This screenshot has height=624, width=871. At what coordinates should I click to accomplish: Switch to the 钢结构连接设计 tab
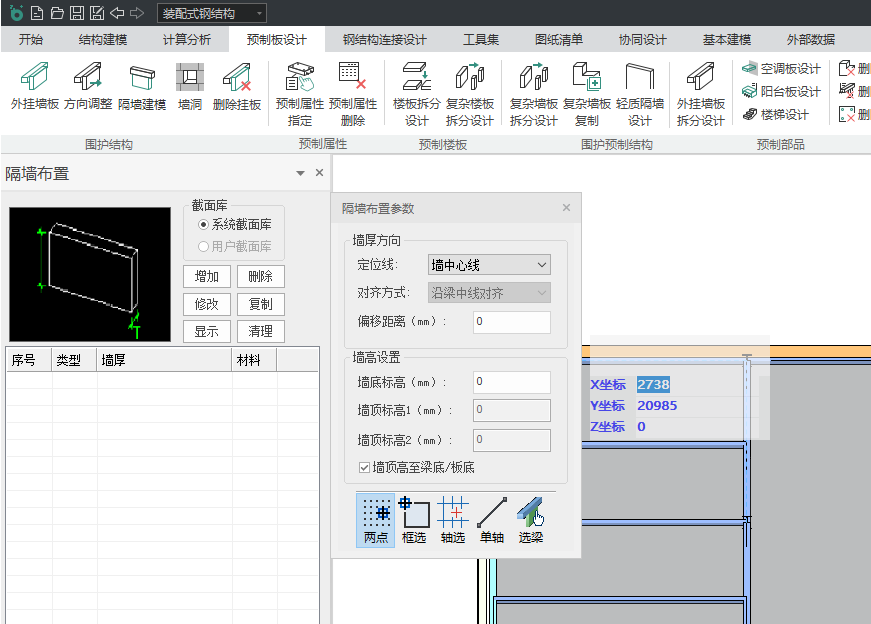[x=384, y=40]
